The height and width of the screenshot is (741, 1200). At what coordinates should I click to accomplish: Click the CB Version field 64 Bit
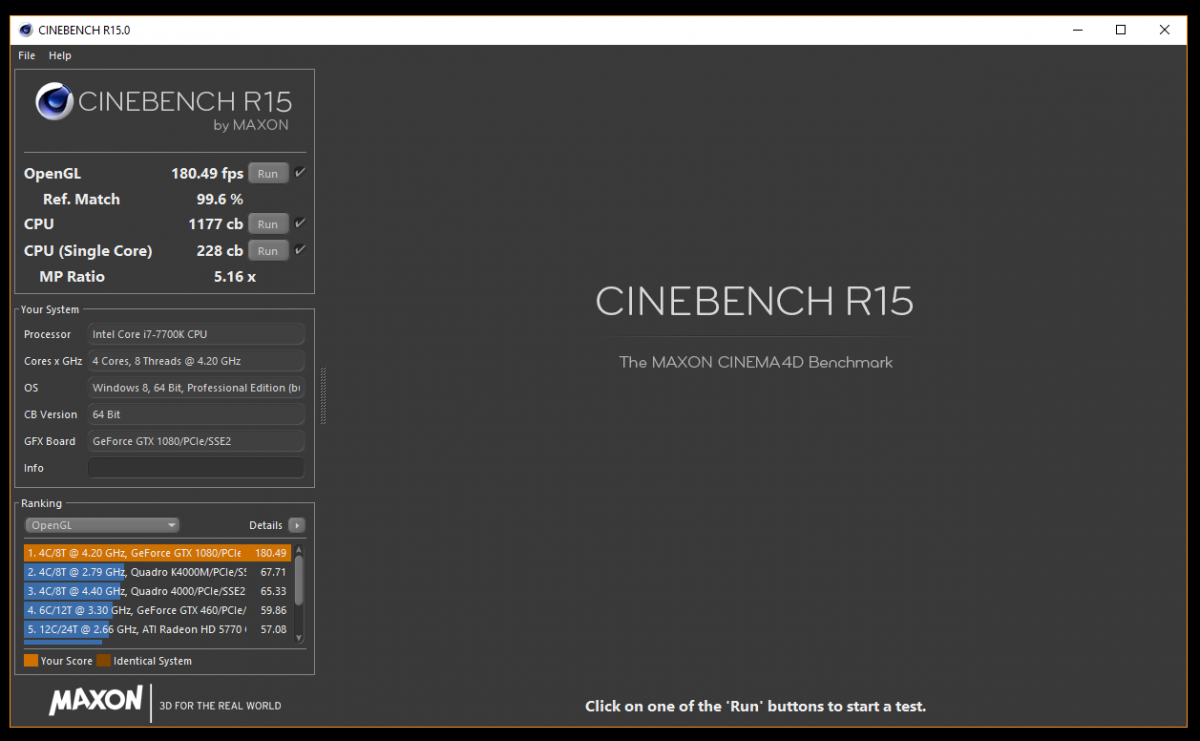(196, 414)
